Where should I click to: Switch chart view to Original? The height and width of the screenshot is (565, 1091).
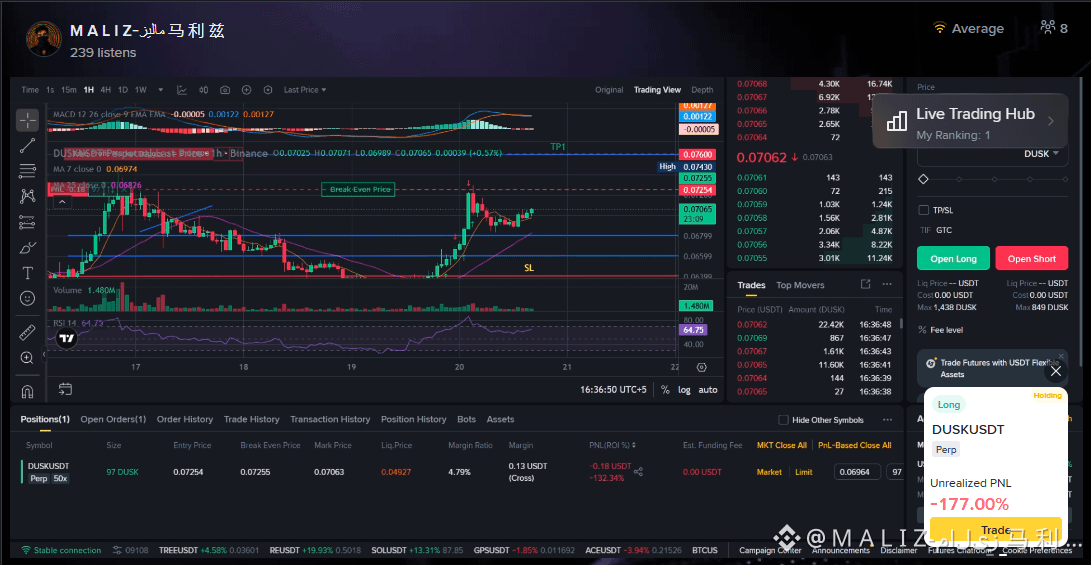pyautogui.click(x=609, y=90)
